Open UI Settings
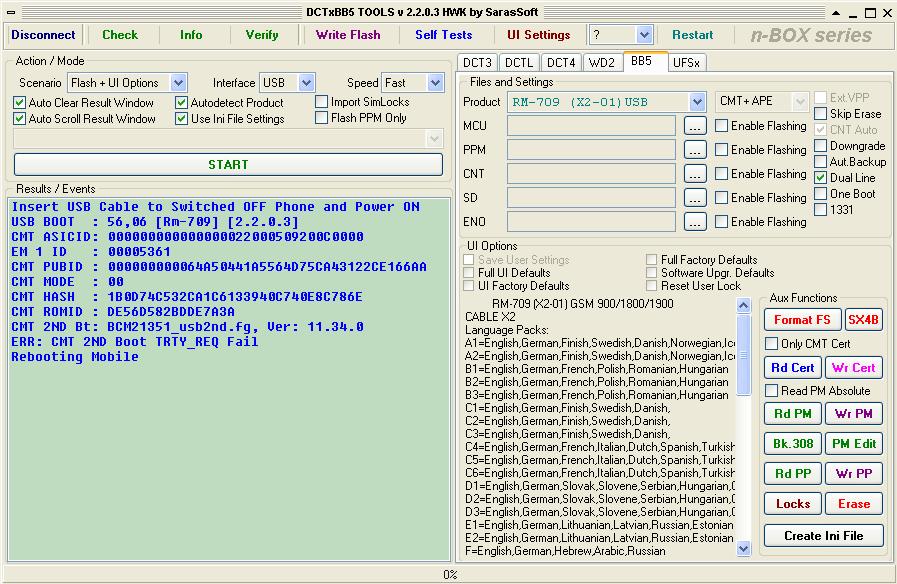The width and height of the screenshot is (897, 584). (x=538, y=35)
